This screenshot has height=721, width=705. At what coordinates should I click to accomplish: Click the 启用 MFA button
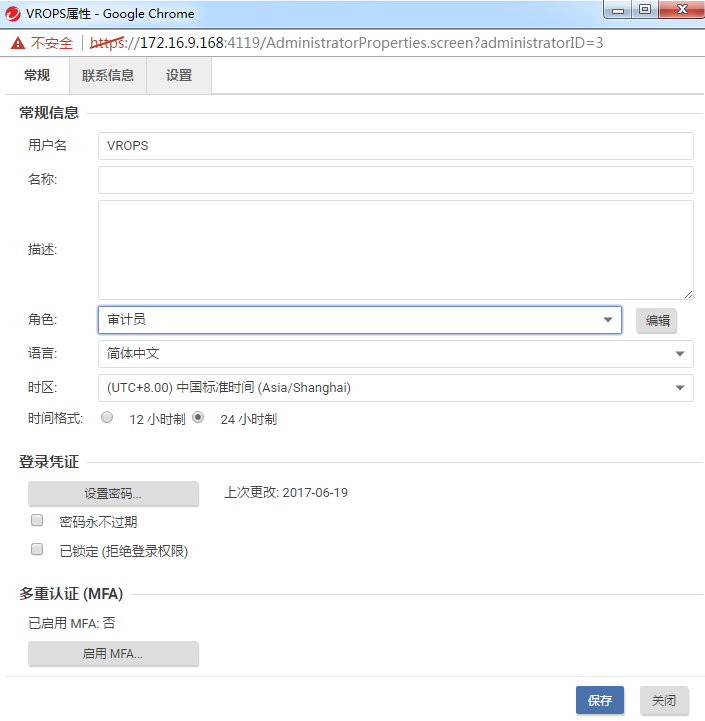click(113, 654)
